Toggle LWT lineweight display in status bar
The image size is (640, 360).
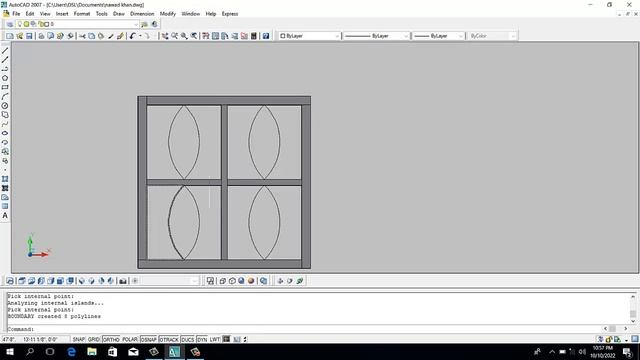pyautogui.click(x=215, y=339)
